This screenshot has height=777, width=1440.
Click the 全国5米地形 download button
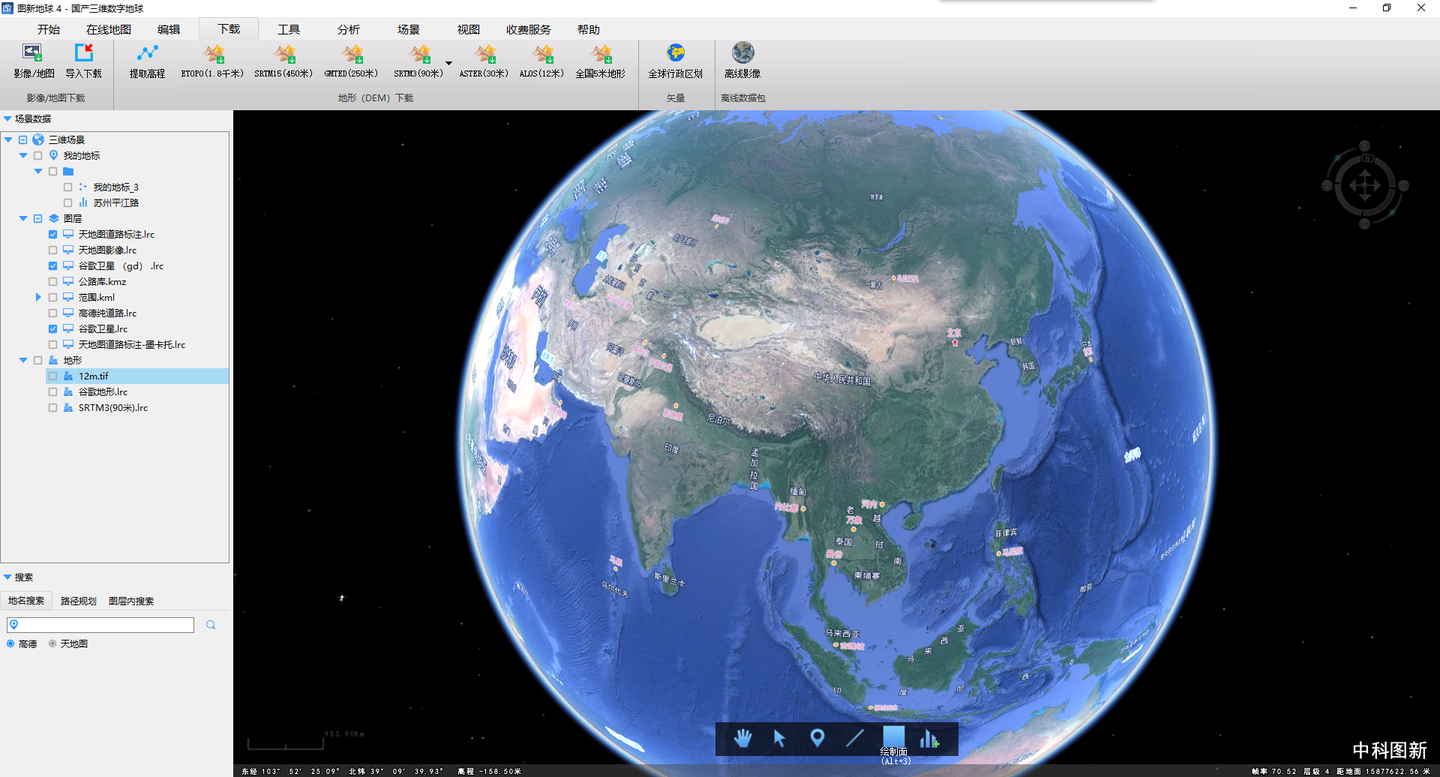coord(600,61)
